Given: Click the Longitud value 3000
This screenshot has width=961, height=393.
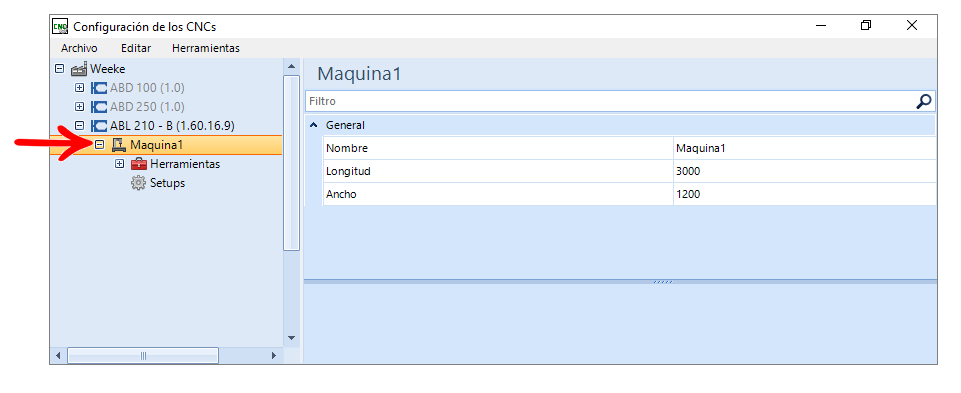Looking at the screenshot, I should click(804, 171).
